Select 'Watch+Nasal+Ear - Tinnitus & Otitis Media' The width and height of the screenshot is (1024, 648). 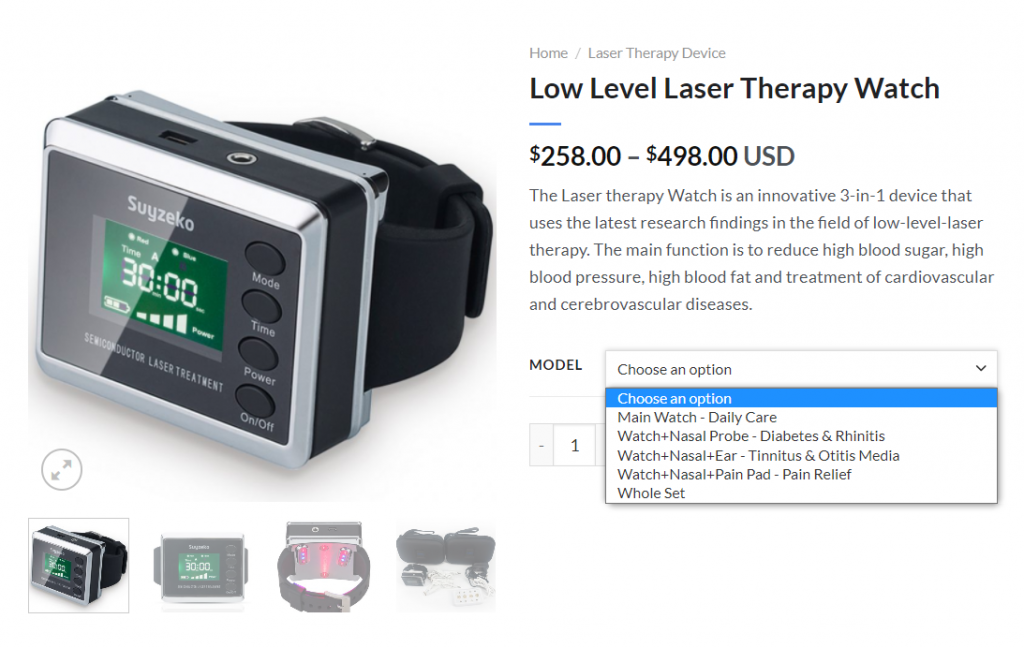(801, 455)
